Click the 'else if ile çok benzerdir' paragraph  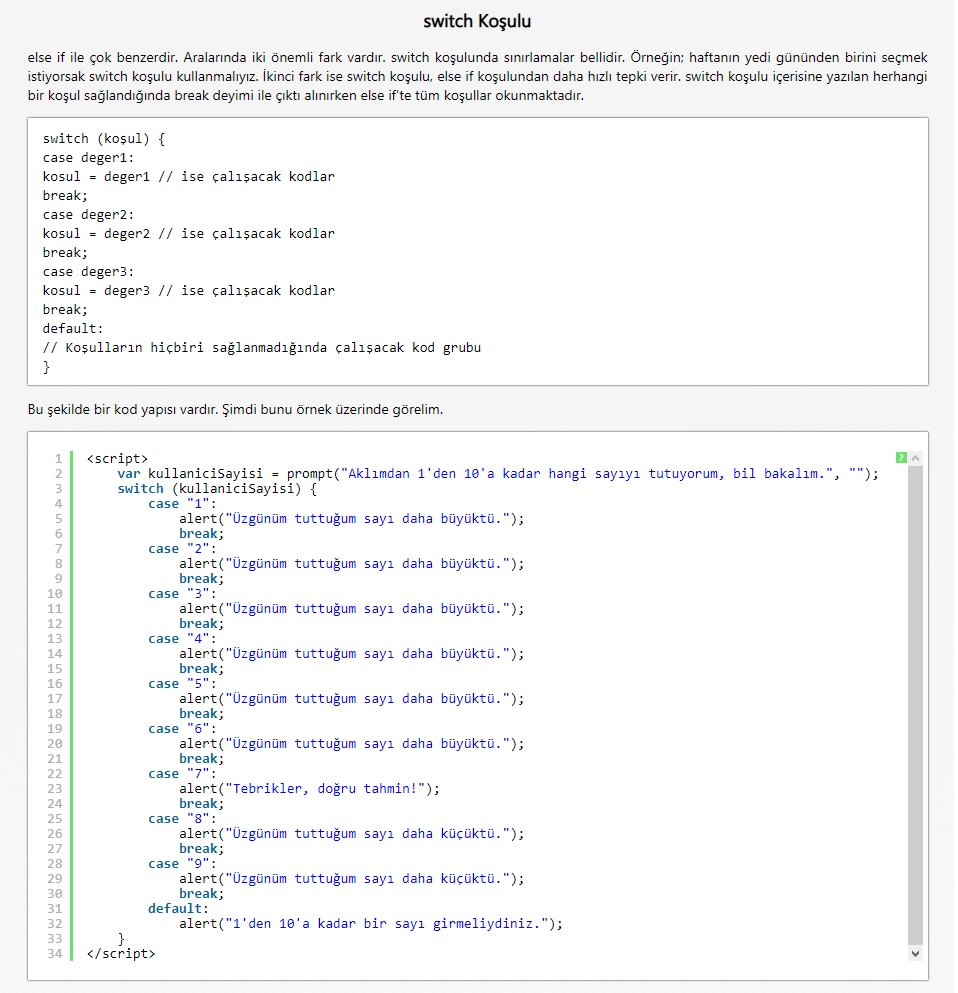[x=477, y=77]
